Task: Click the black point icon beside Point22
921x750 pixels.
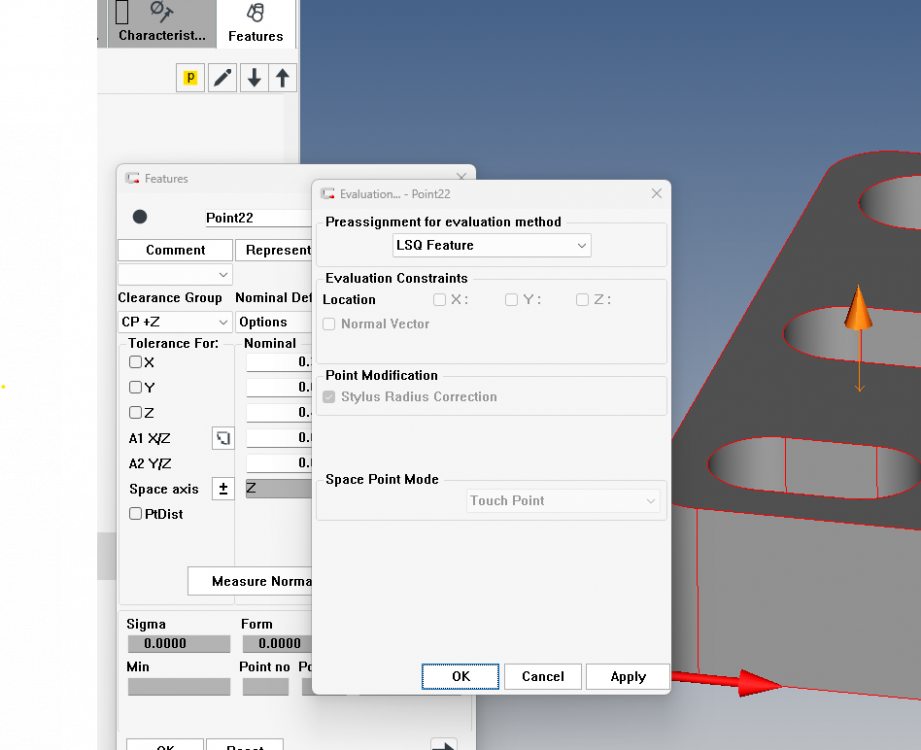Action: [140, 217]
